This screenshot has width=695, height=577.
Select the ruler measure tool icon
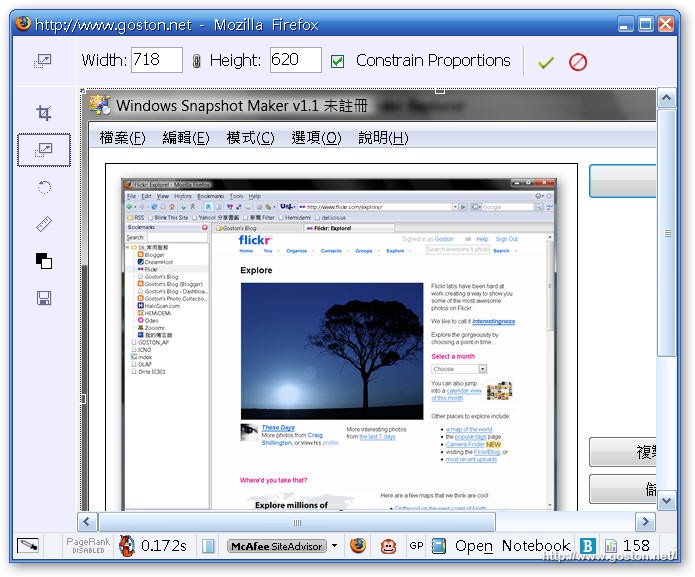44,224
